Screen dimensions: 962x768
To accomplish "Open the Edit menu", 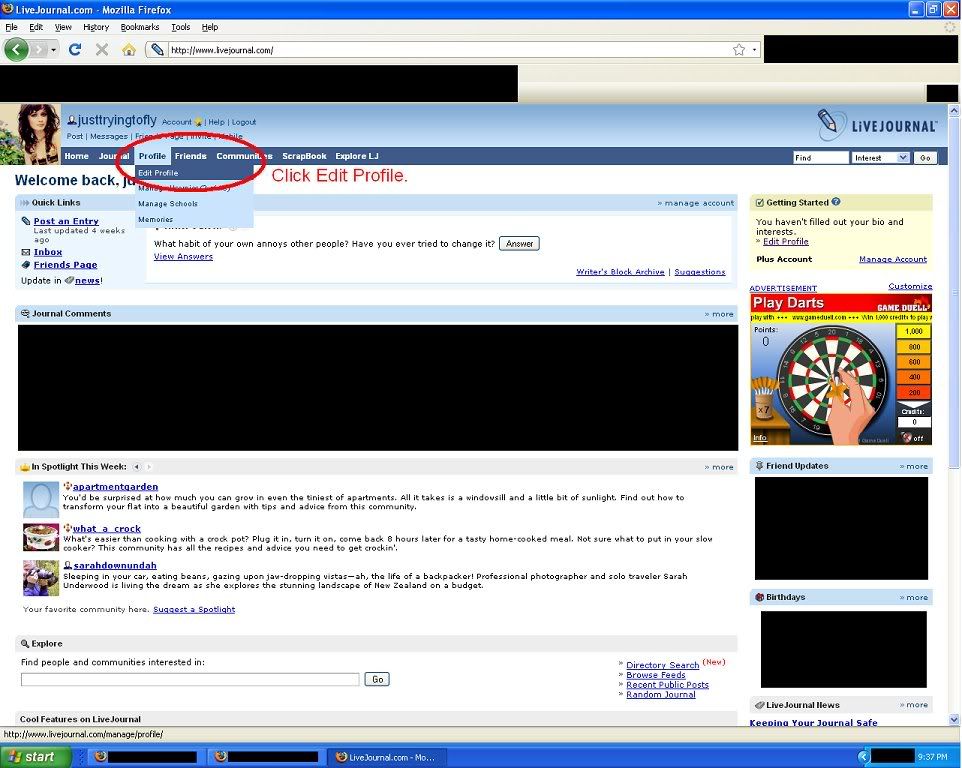I will coord(36,27).
